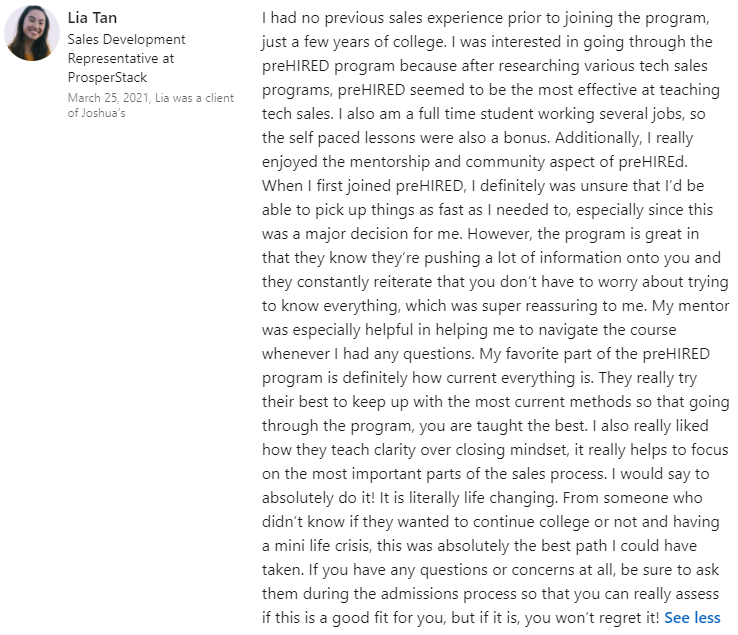Screen dimensions: 738x635
Task: Open Lia Tan's profile photo
Action: pyautogui.click(x=32, y=33)
